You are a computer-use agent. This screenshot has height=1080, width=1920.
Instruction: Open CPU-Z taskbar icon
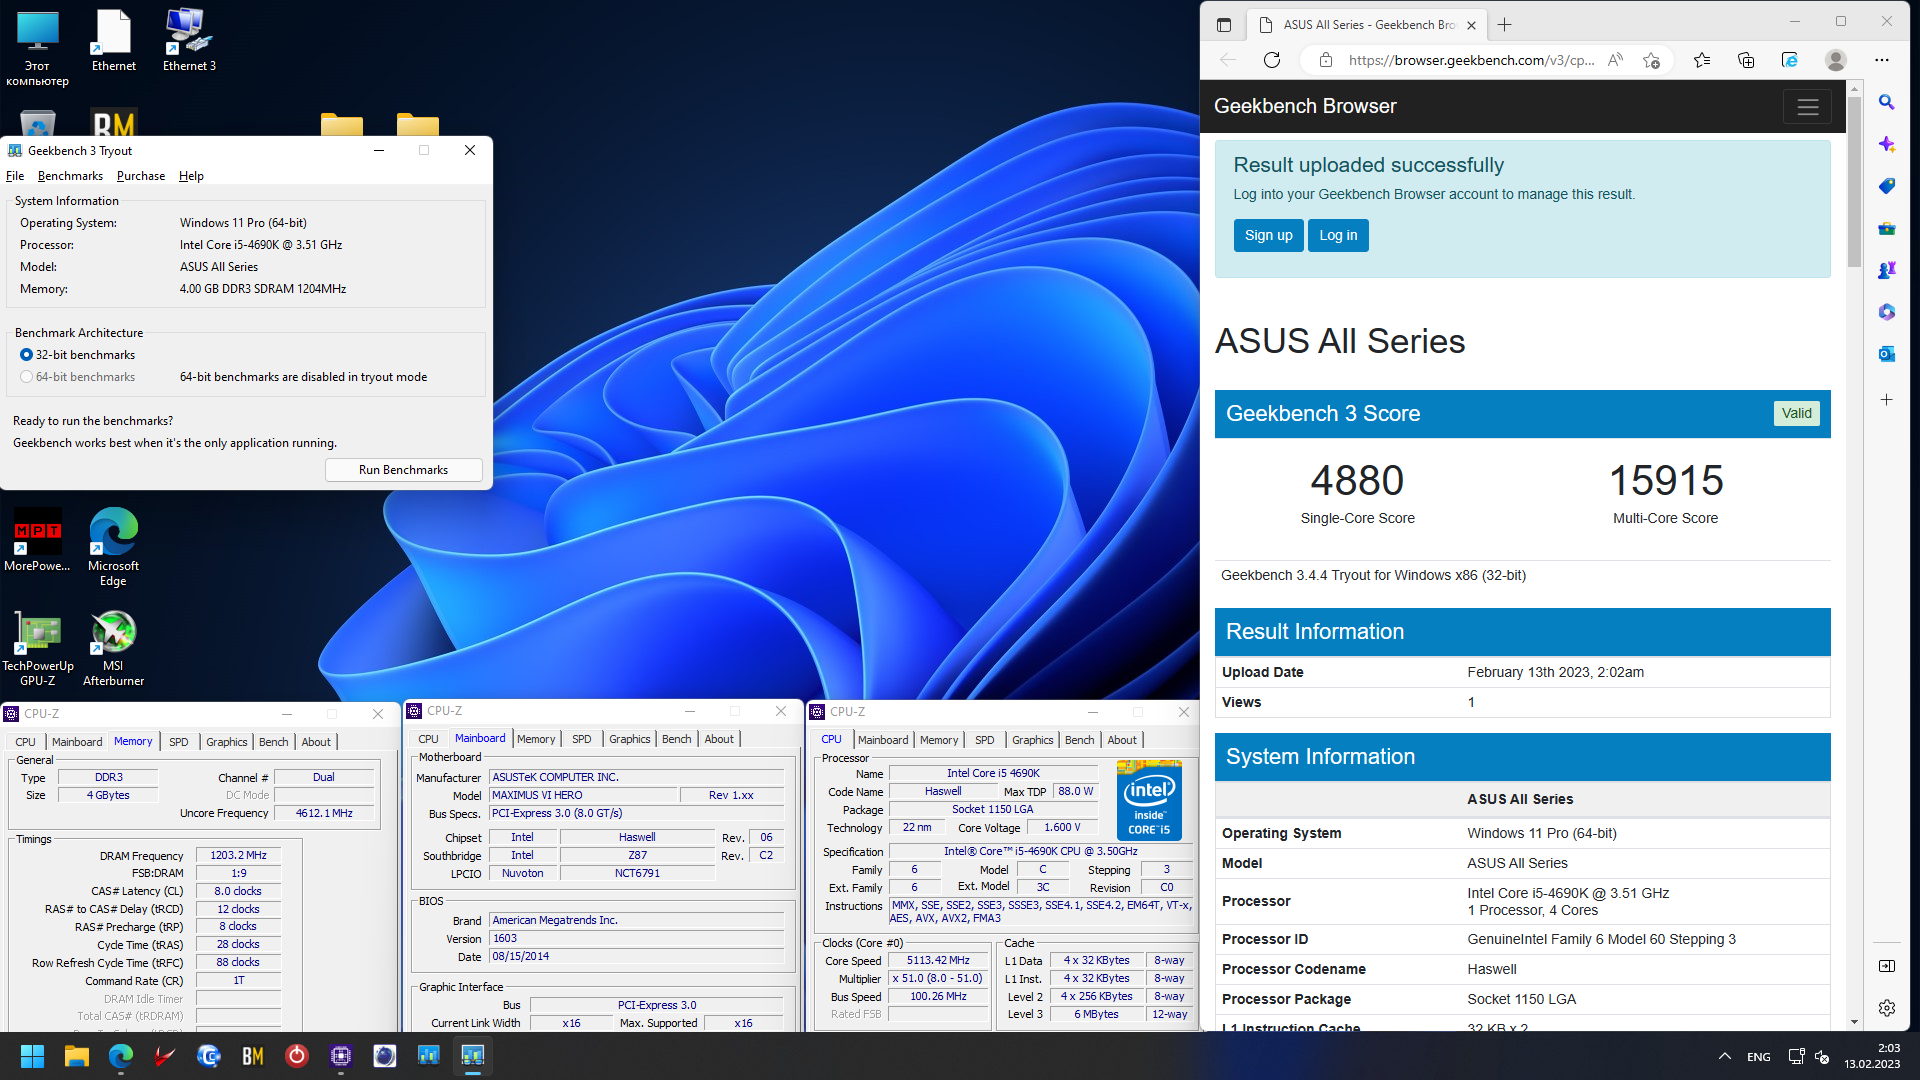(341, 1056)
